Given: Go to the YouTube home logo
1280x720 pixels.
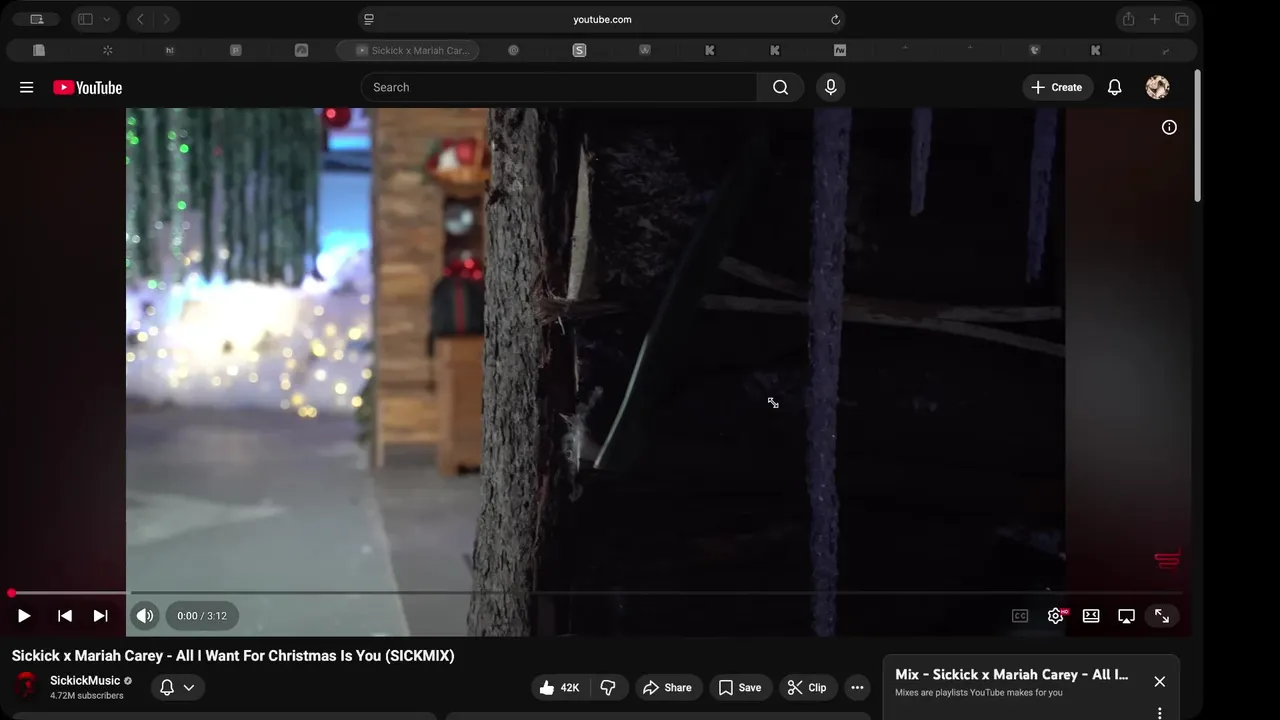Looking at the screenshot, I should pos(88,87).
